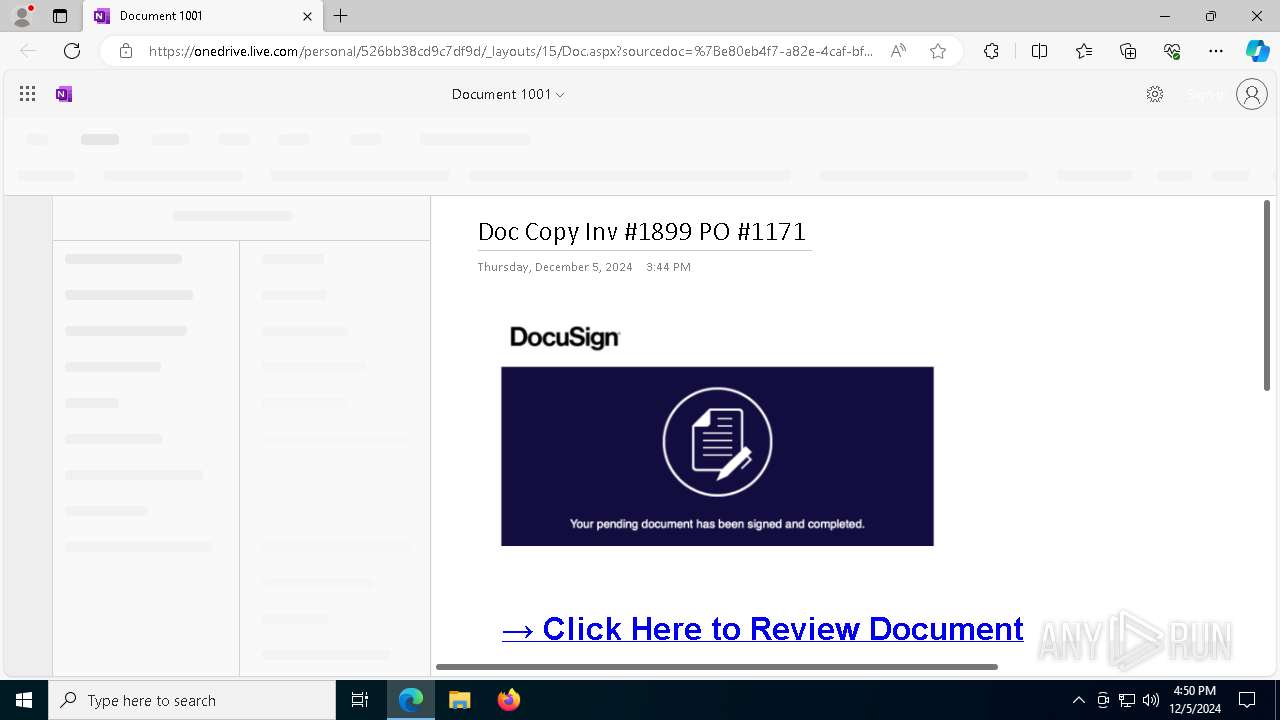Open the Favorites list icon
Screen dimensions: 1280x720
[x=1084, y=51]
